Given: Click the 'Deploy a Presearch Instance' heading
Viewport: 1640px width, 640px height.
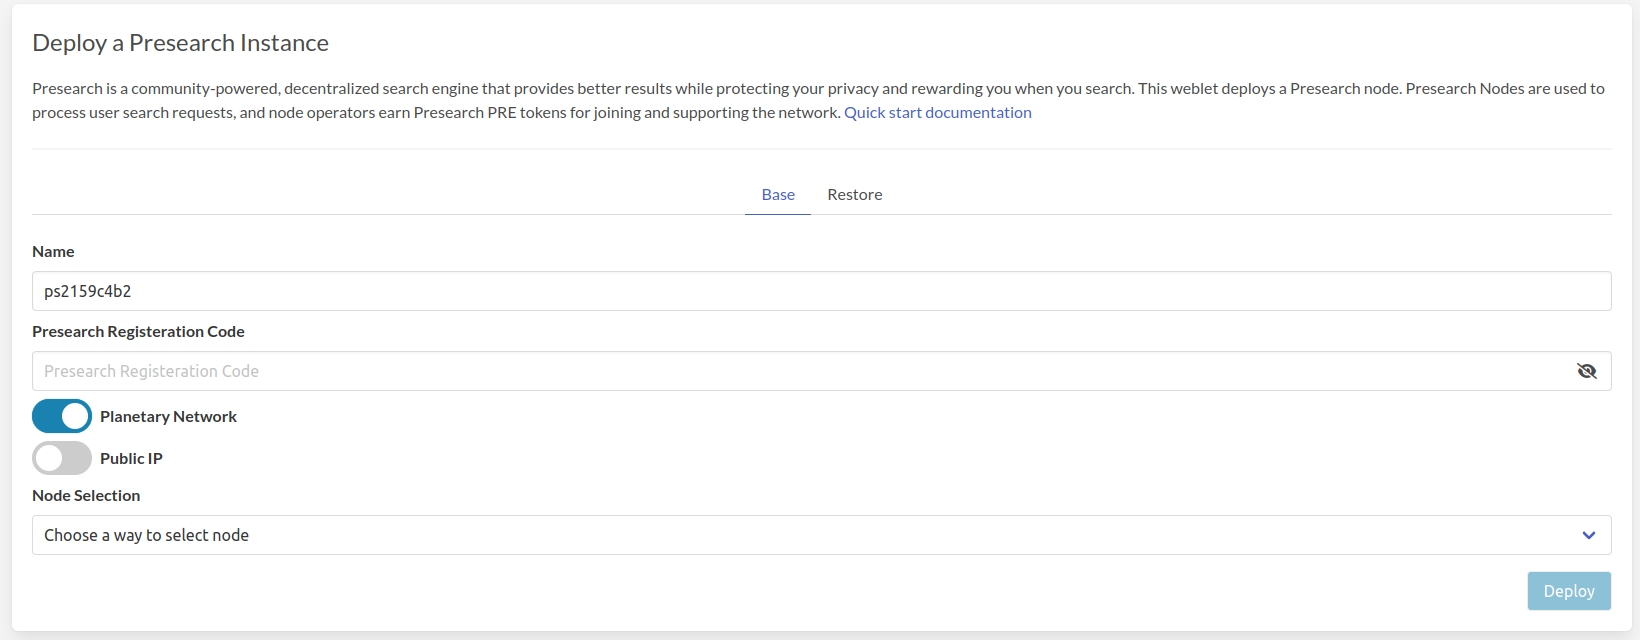Looking at the screenshot, I should pyautogui.click(x=180, y=43).
